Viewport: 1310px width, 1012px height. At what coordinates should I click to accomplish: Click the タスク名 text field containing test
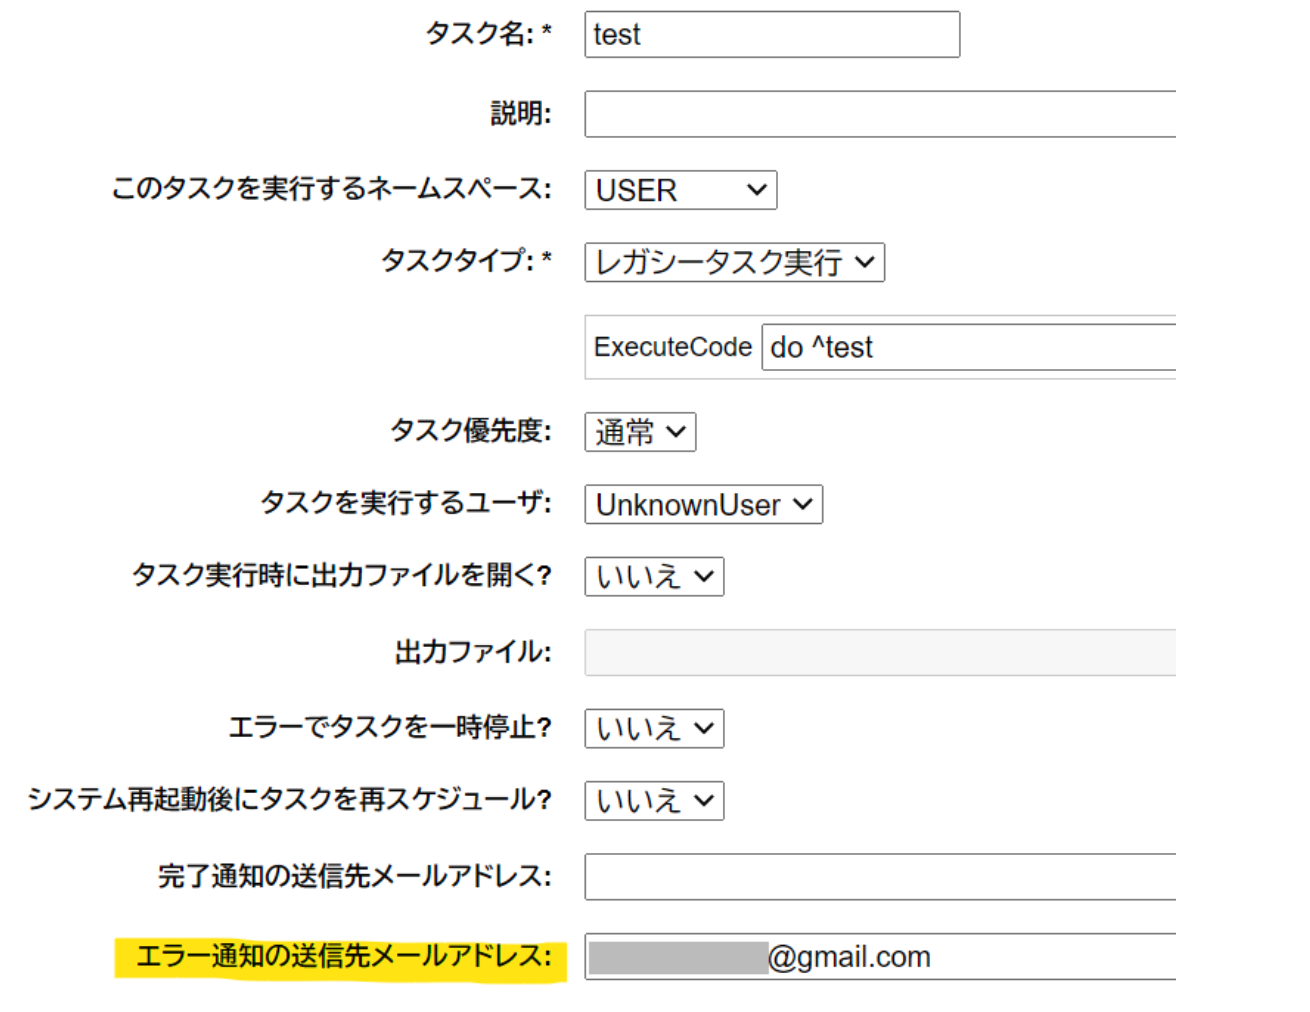click(771, 35)
